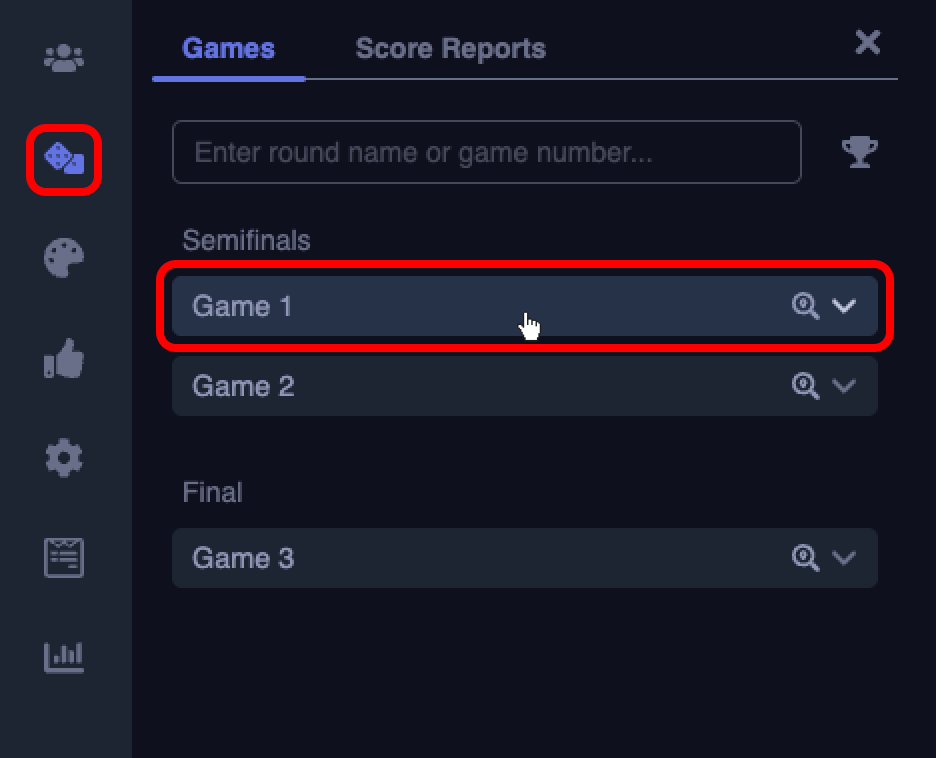Click the palette icon for theme settings
946x758 pixels.
click(63, 257)
